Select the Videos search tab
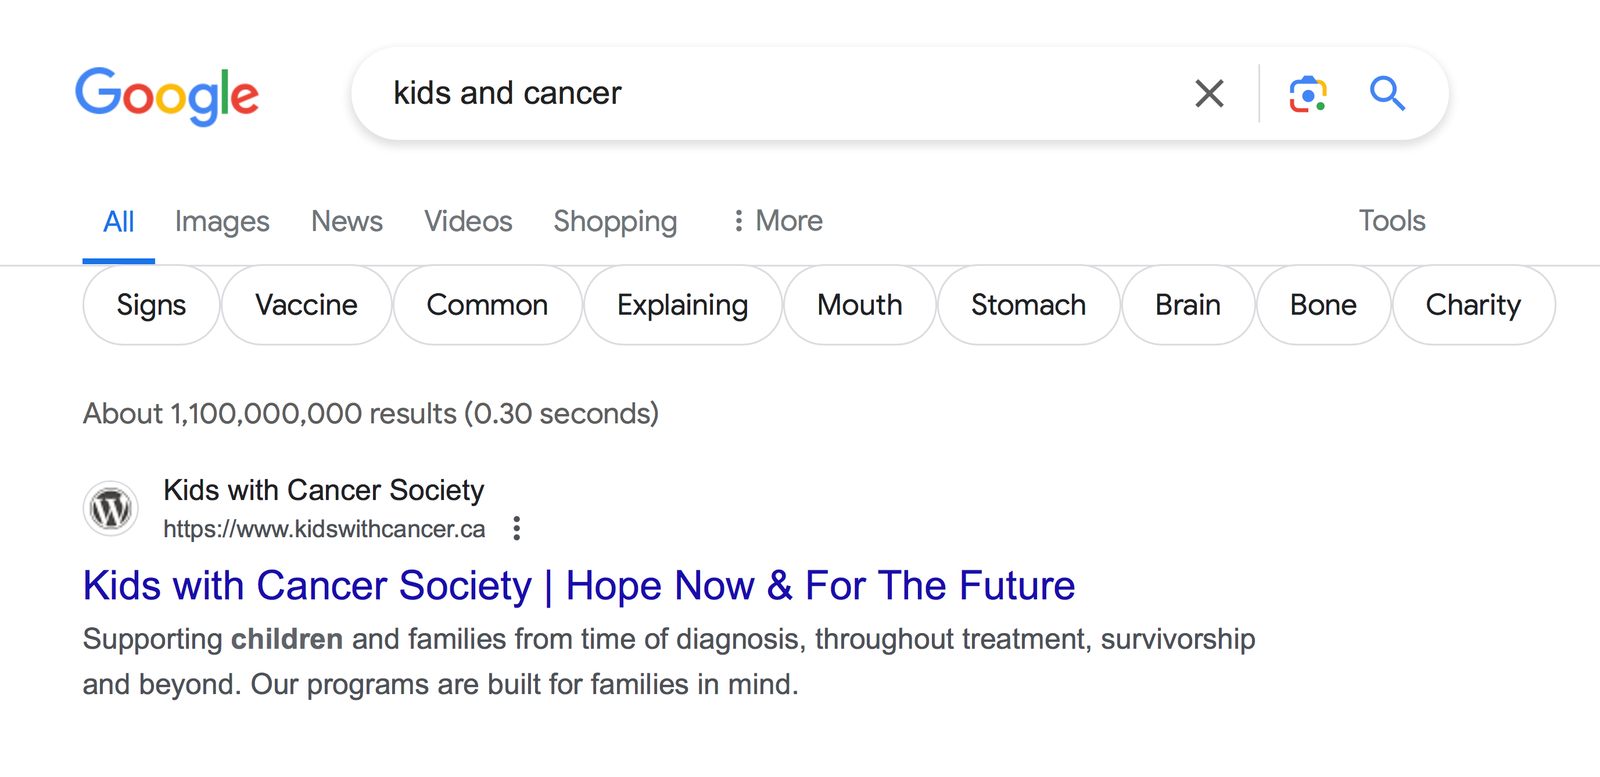The width and height of the screenshot is (1600, 777). (x=468, y=221)
